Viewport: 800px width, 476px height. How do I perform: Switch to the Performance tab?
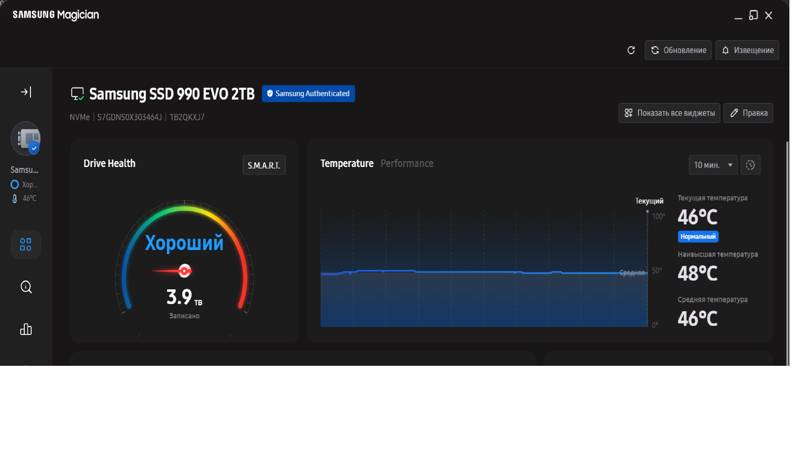click(407, 163)
